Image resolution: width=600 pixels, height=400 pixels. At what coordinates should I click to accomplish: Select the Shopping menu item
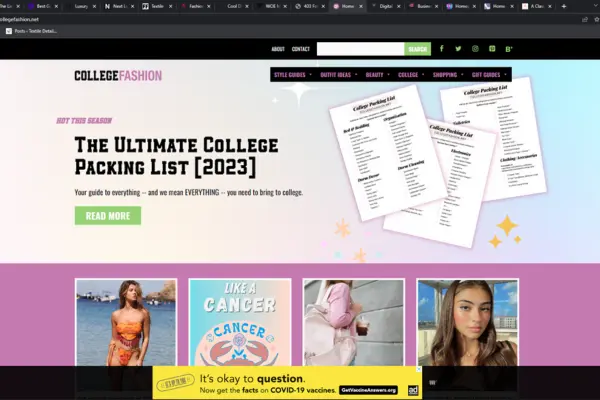pyautogui.click(x=447, y=75)
